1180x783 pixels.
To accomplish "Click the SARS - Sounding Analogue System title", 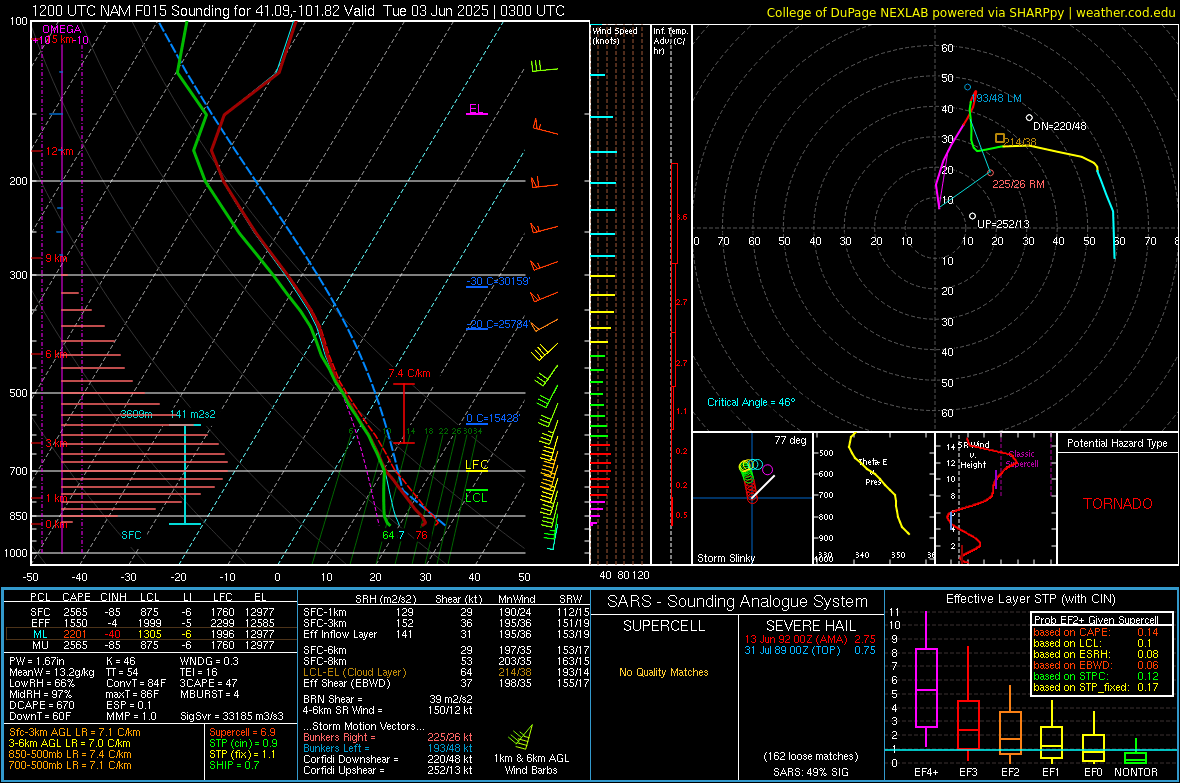I will [x=738, y=602].
